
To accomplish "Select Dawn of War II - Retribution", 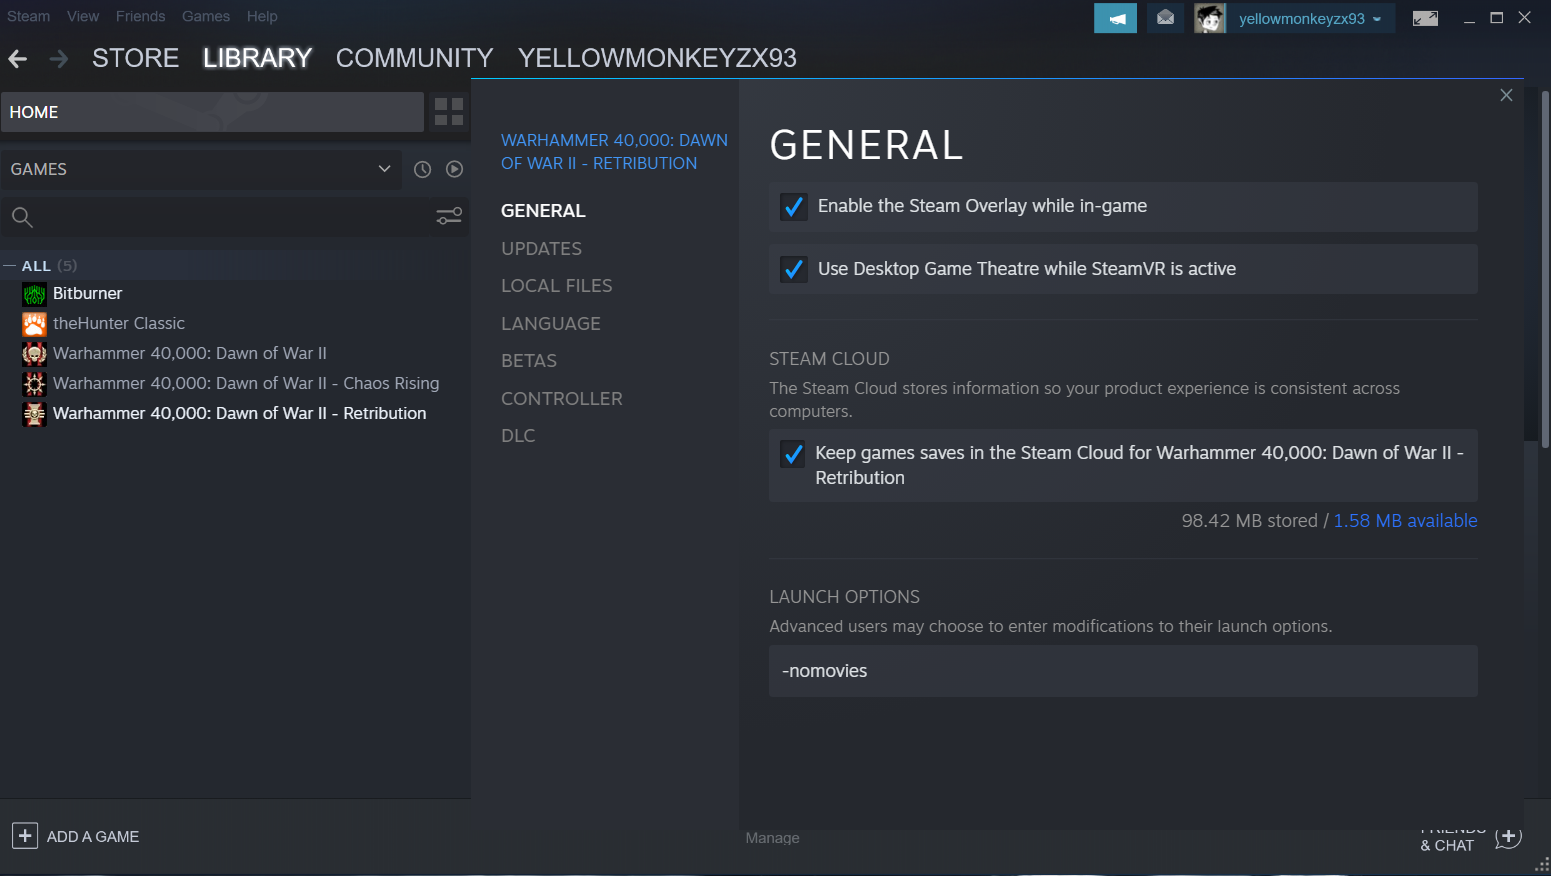I will 239,414.
